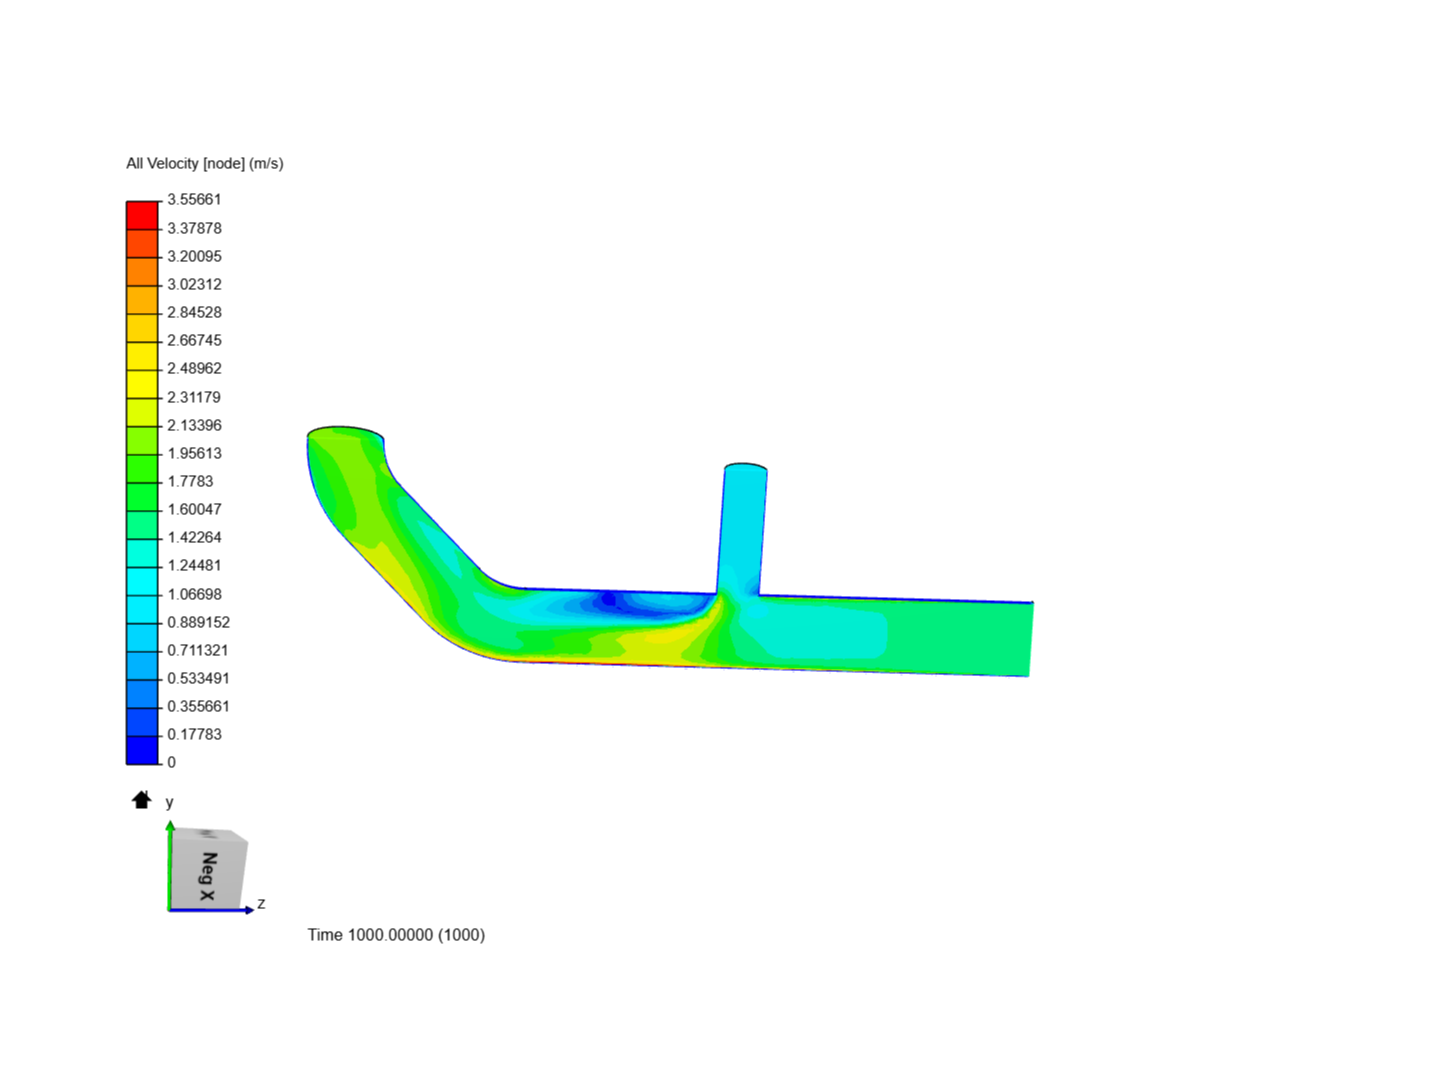Select the red color band on the legend
1440x1080 pixels.
(142, 215)
